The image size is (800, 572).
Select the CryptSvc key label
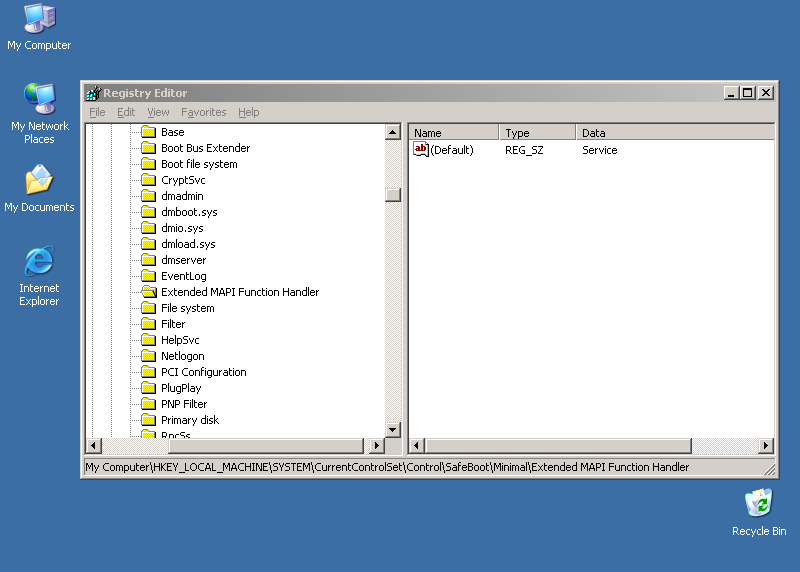(183, 180)
